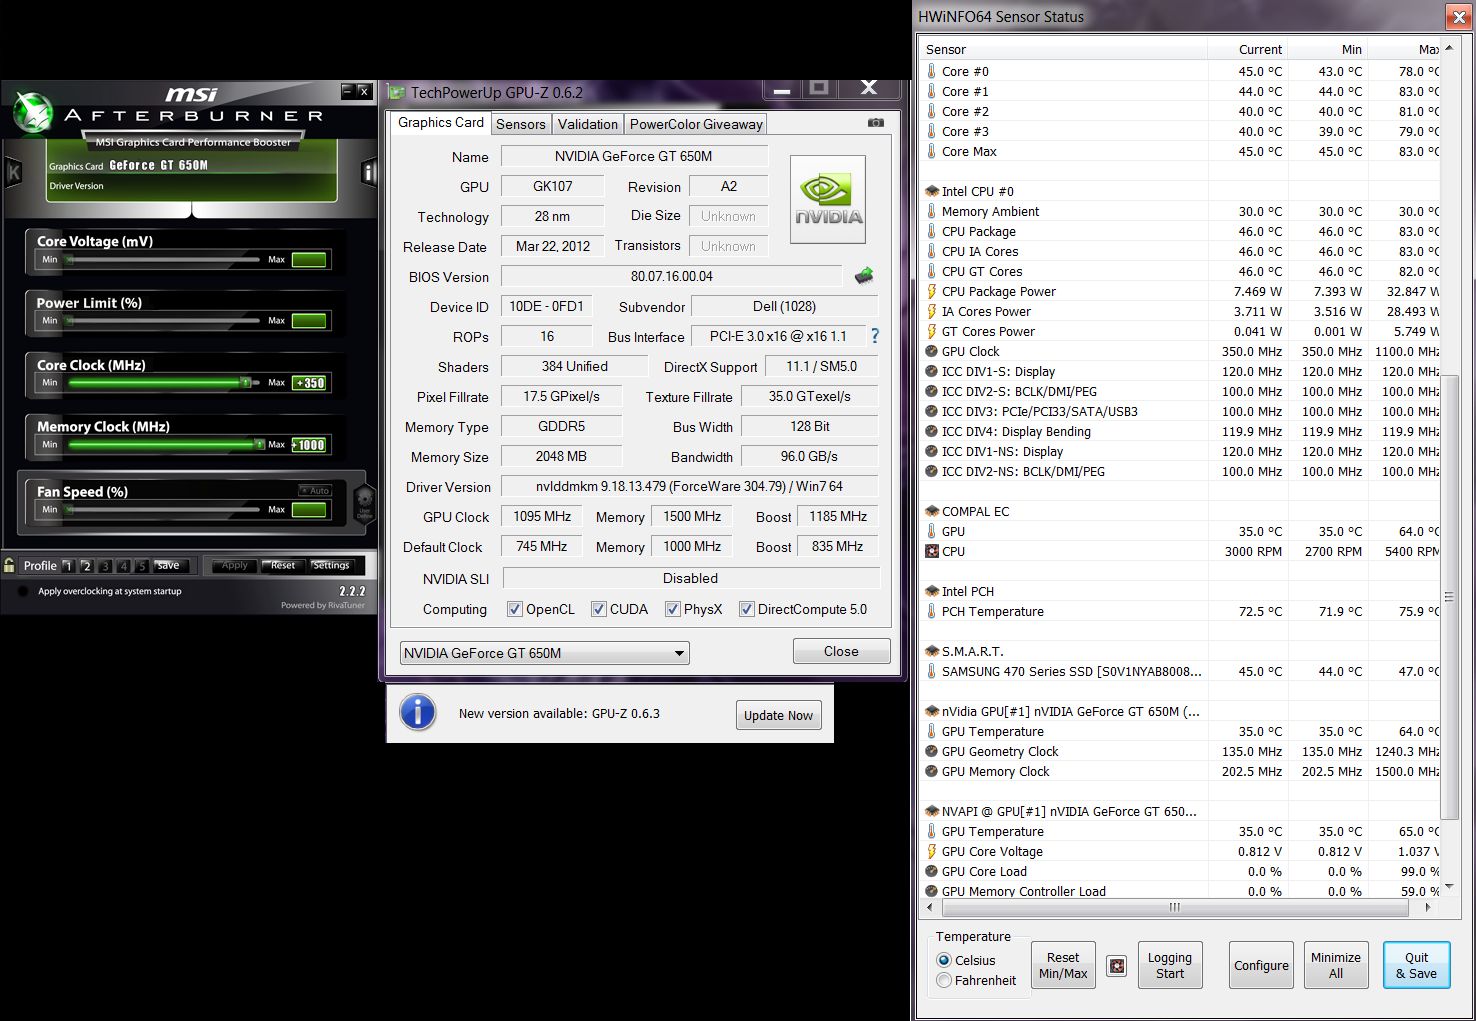The image size is (1476, 1021).
Task: Open Kombustor via the K button in Afterburner
Action: point(14,171)
